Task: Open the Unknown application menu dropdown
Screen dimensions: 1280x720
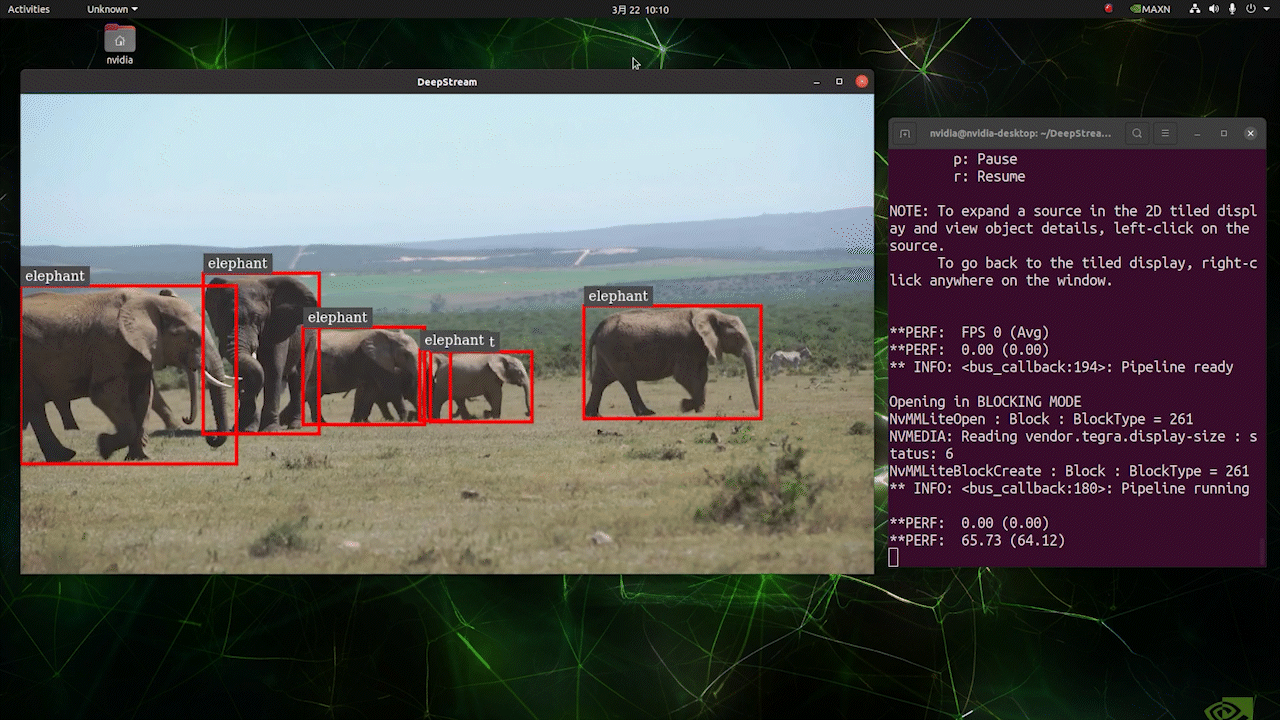Action: tap(112, 9)
